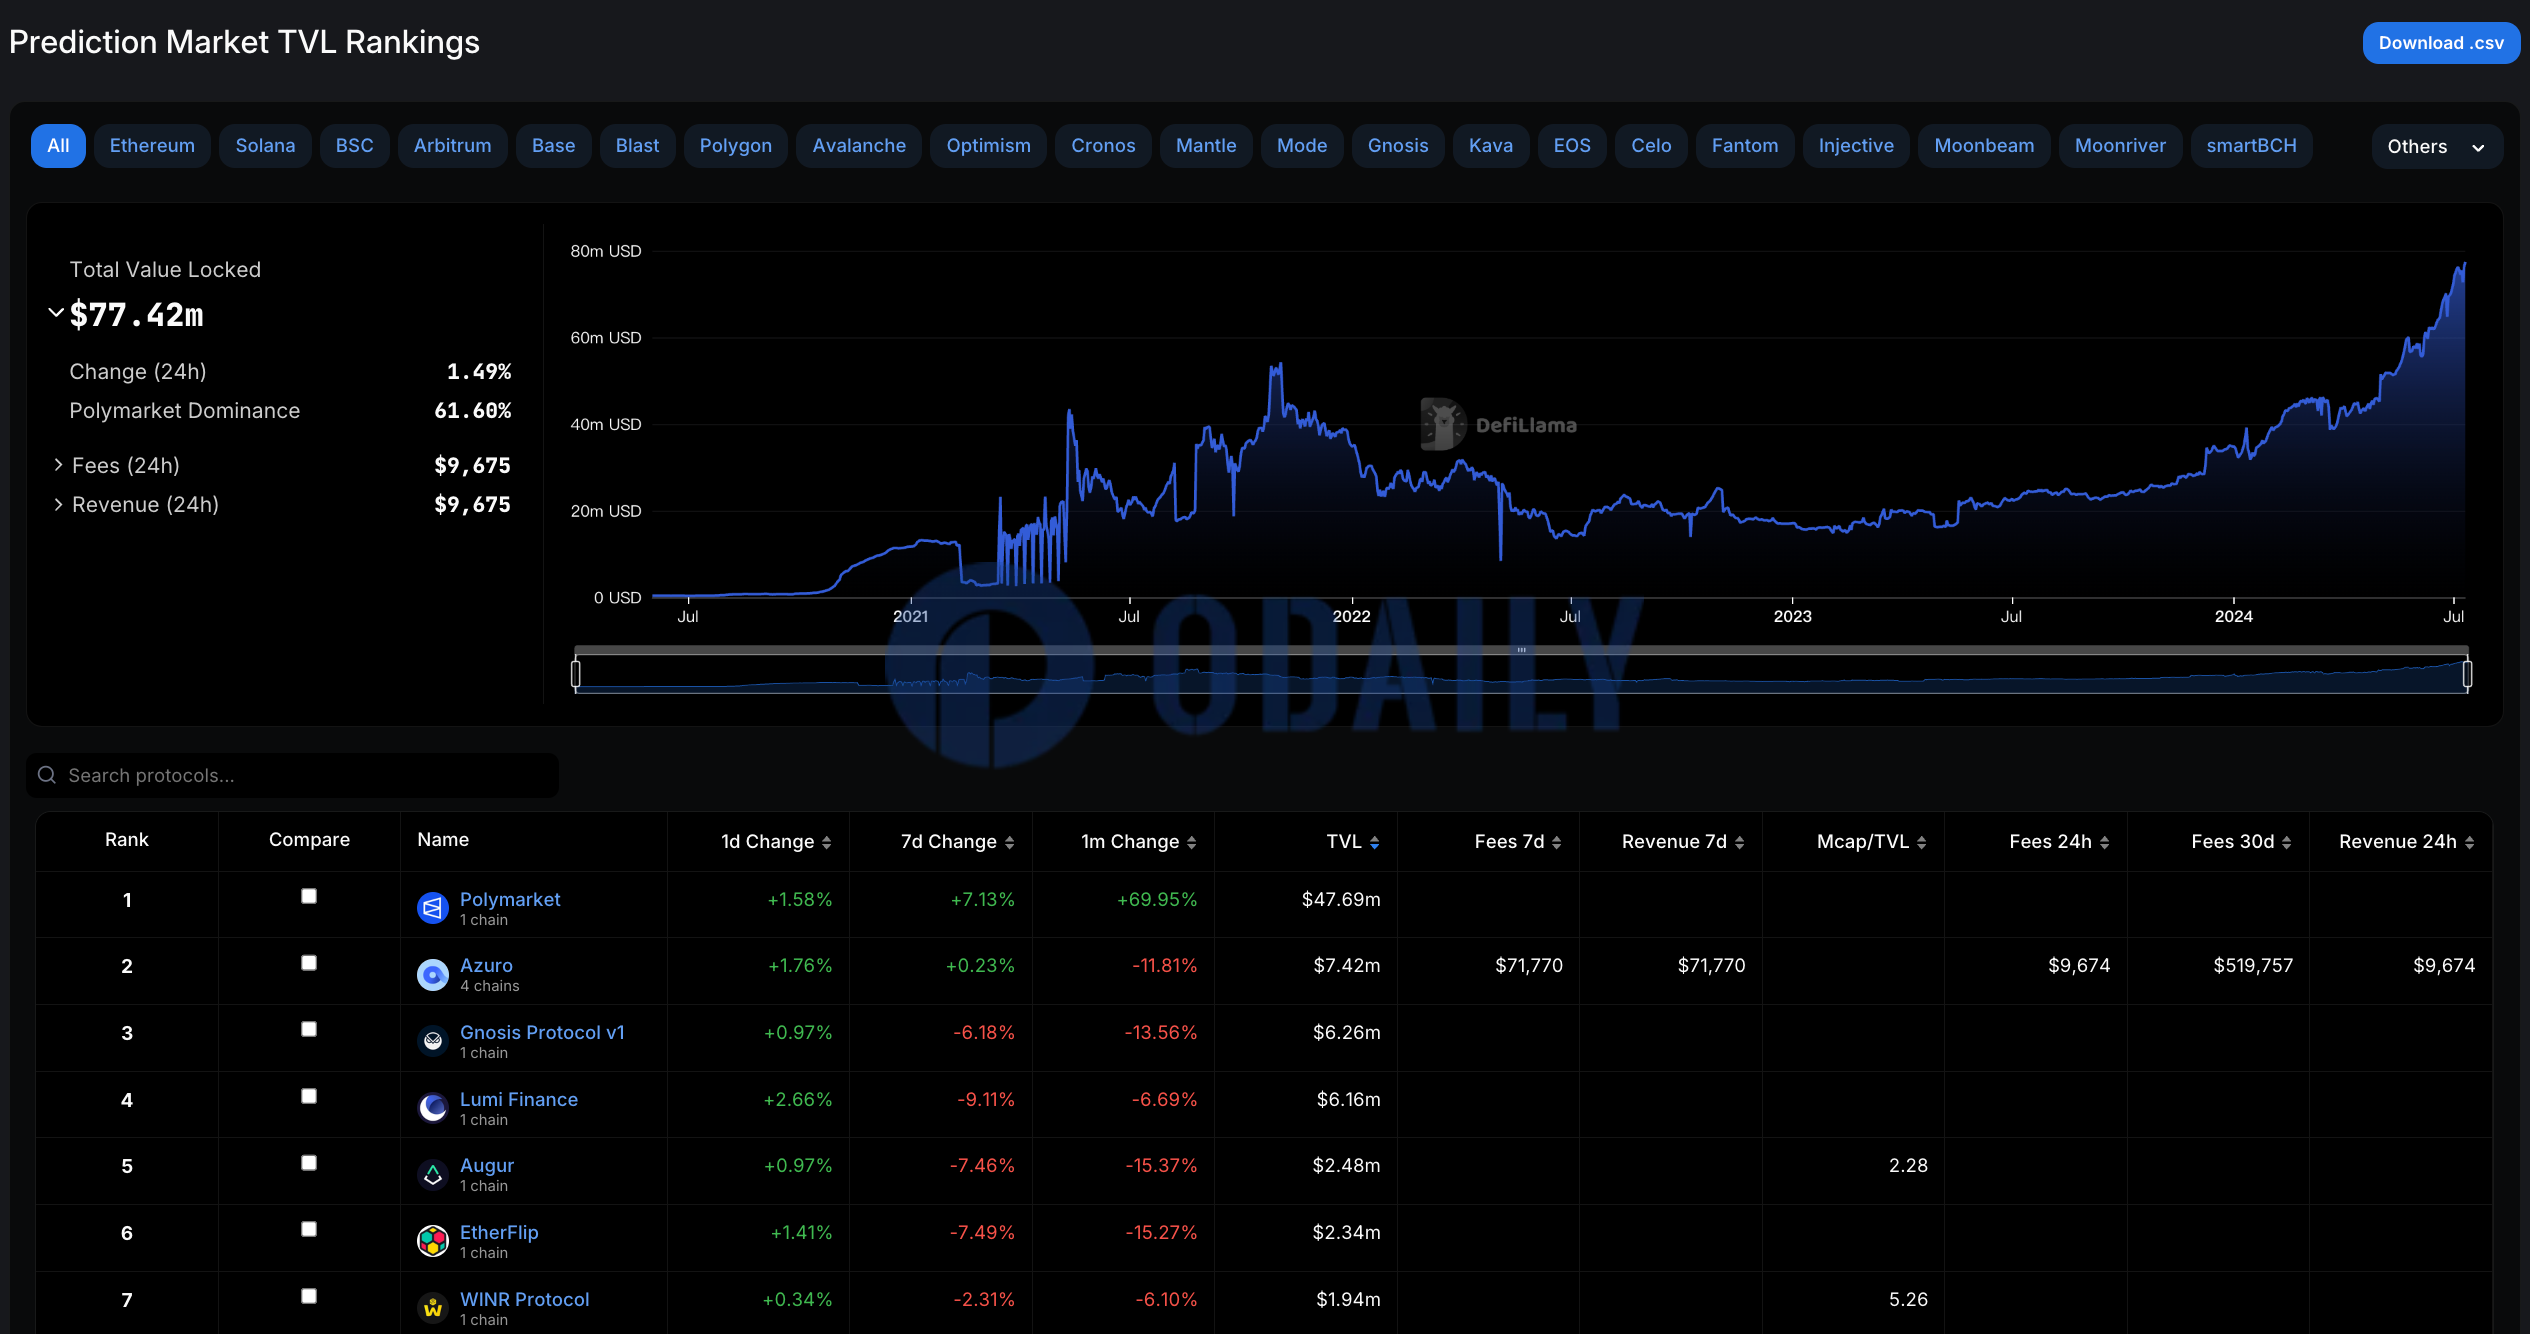Tick compare checkbox for Lumi Finance
The height and width of the screenshot is (1334, 2530).
tap(309, 1096)
